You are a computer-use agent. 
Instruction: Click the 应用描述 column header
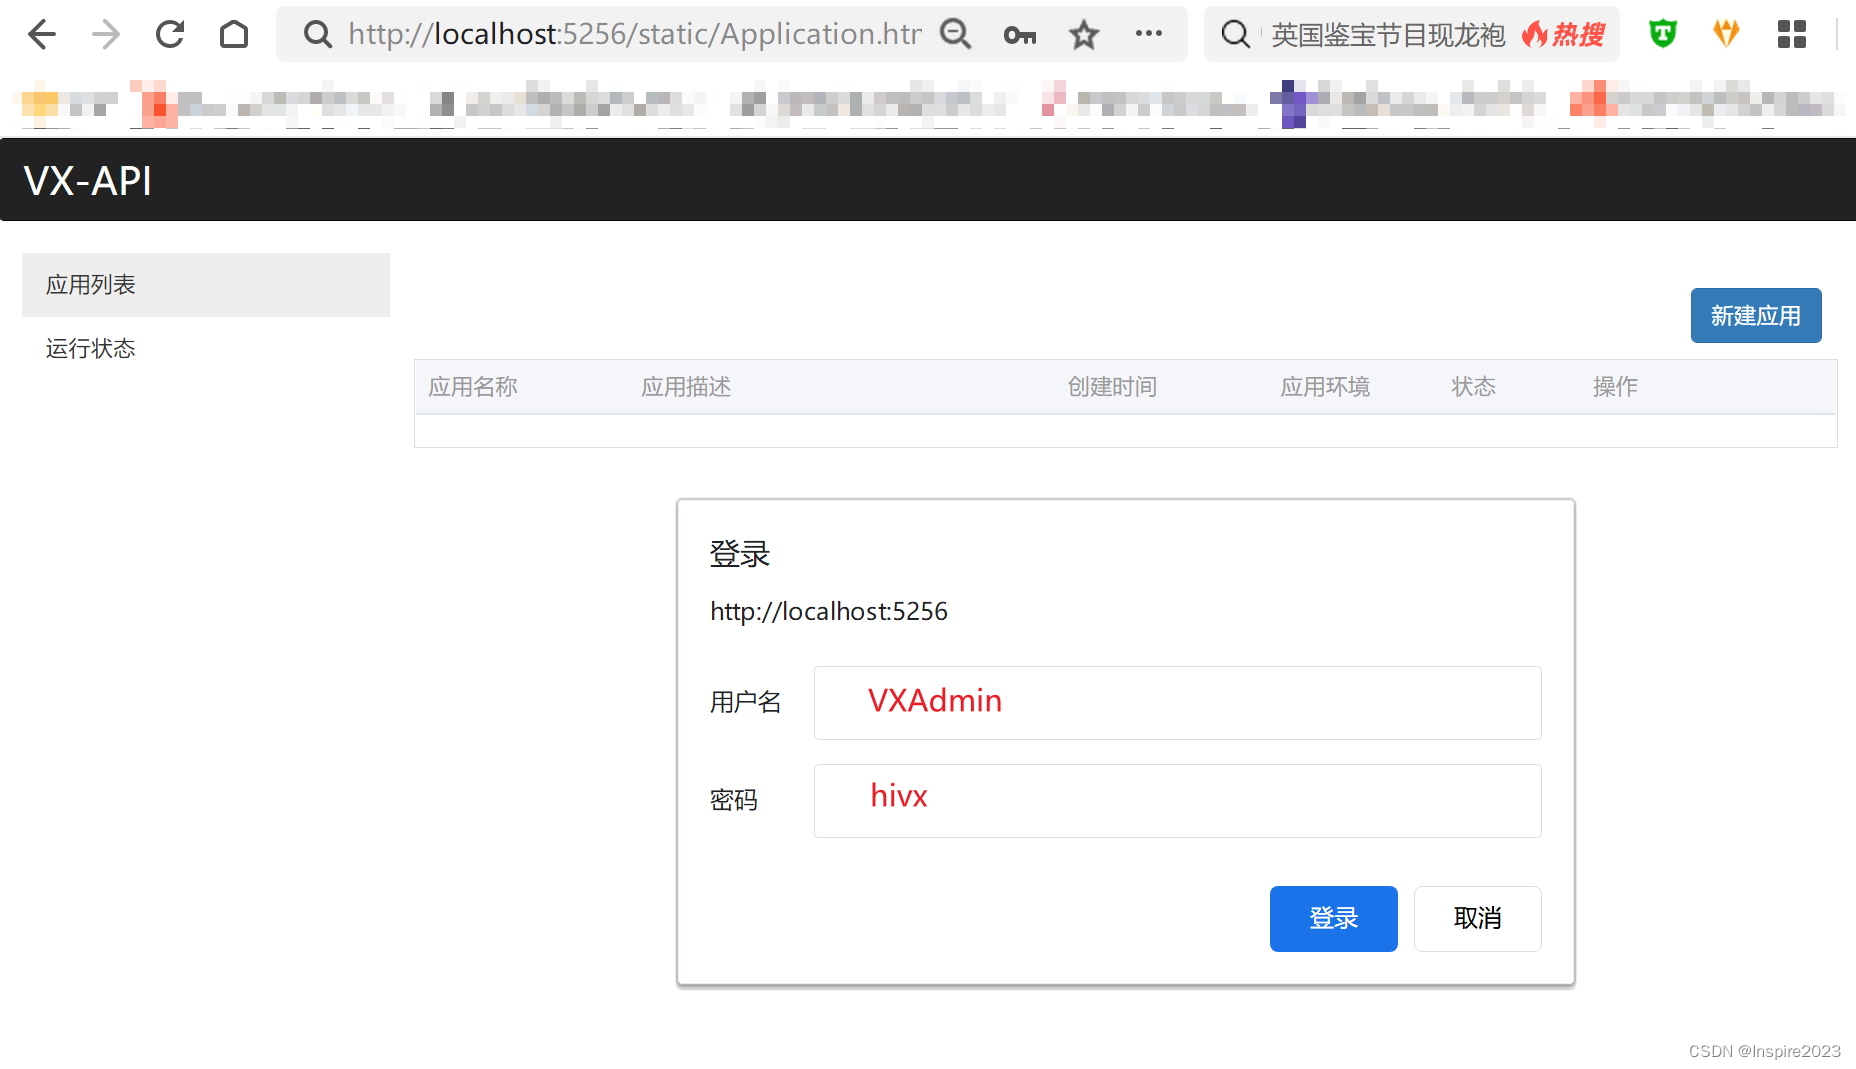[686, 387]
